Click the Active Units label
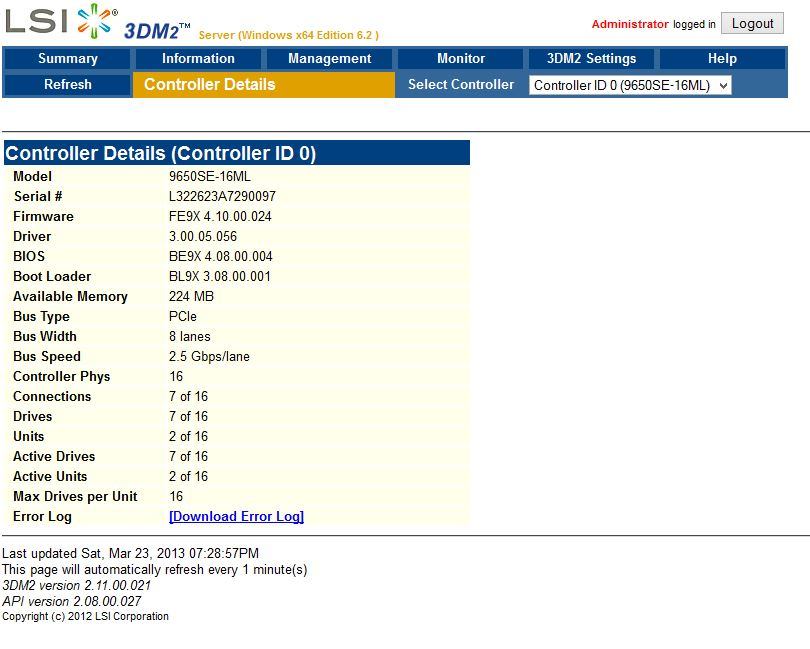The height and width of the screenshot is (649, 810). click(50, 476)
